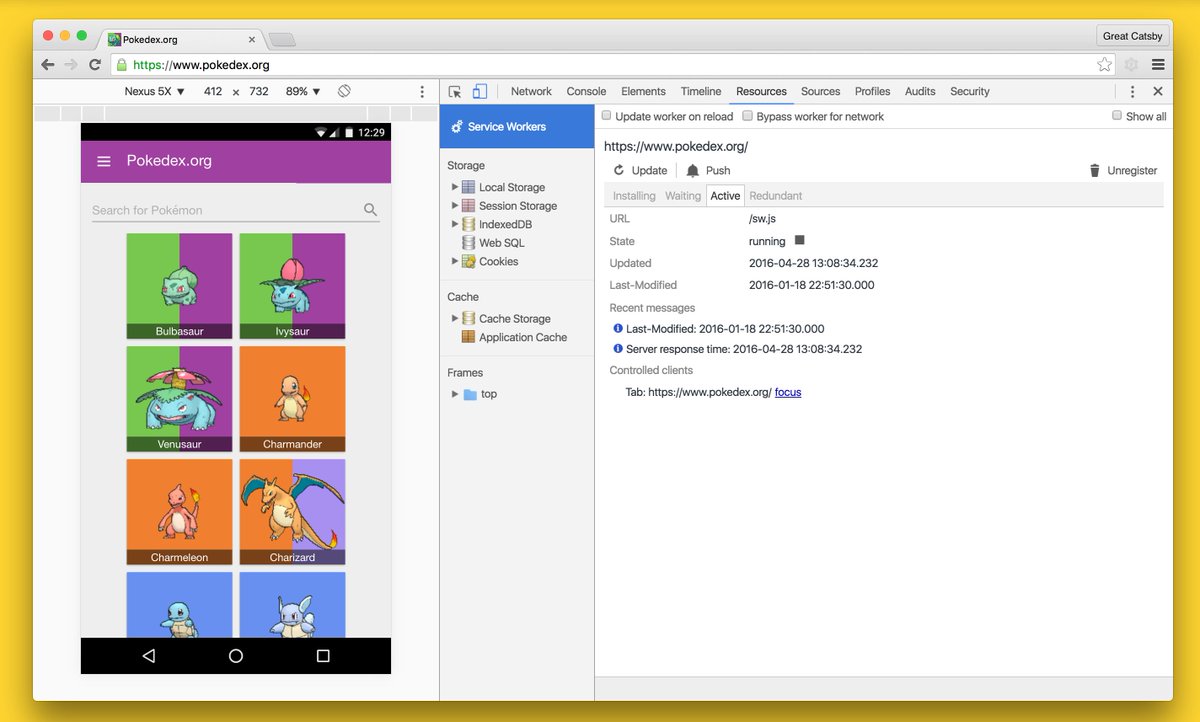Image resolution: width=1200 pixels, height=722 pixels.
Task: Click the device height 732 field
Action: point(259,91)
